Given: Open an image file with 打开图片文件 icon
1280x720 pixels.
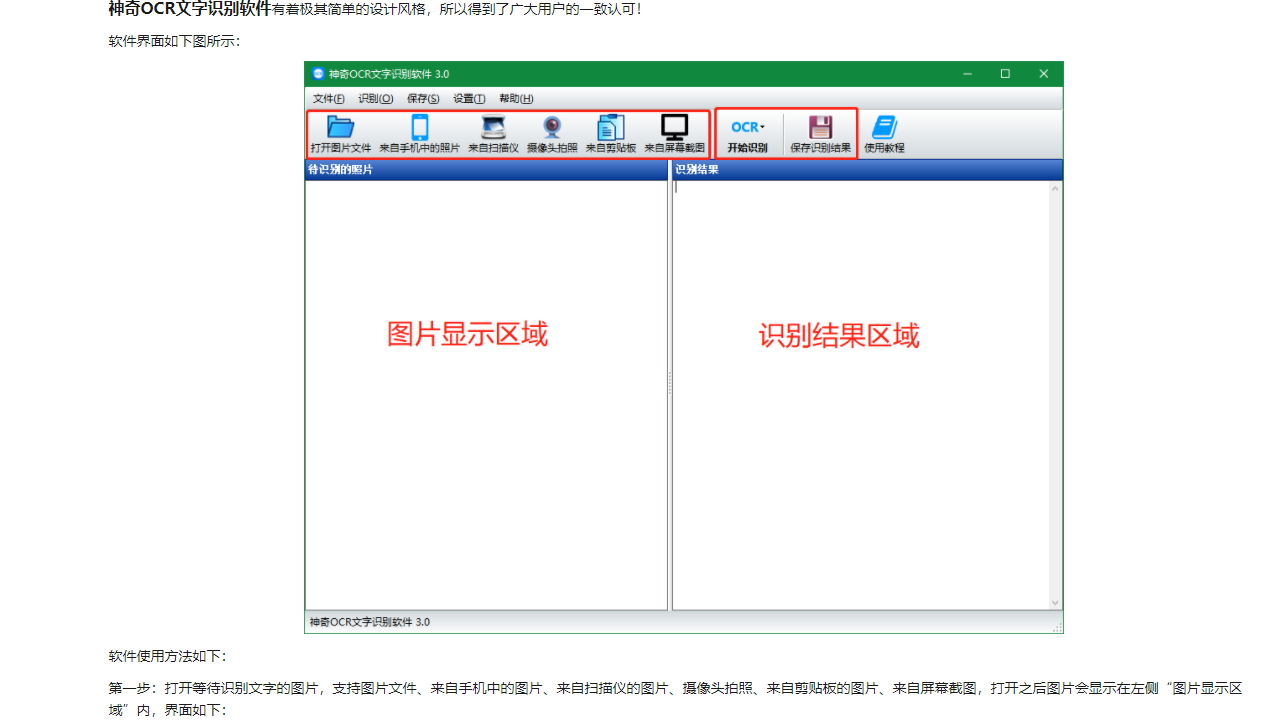Looking at the screenshot, I should tap(340, 132).
